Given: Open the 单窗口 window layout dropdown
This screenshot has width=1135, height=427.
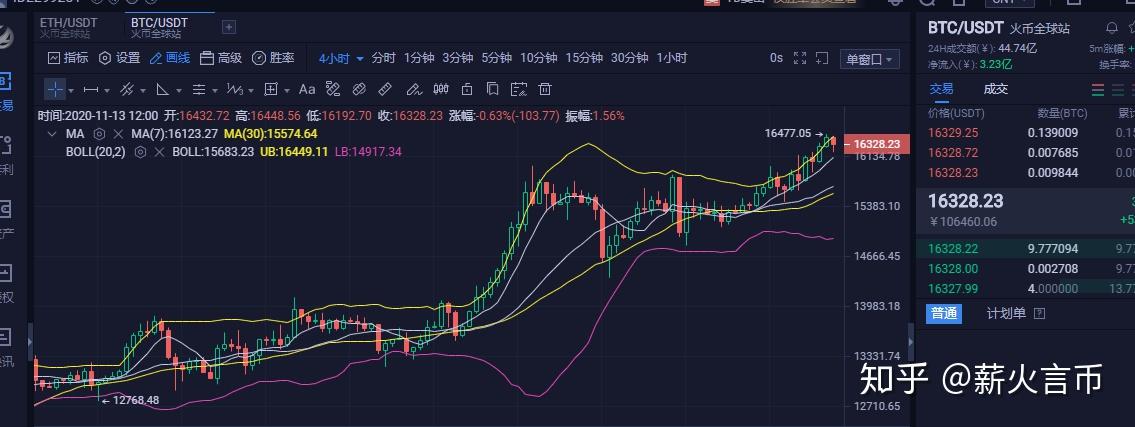Looking at the screenshot, I should pos(870,59).
